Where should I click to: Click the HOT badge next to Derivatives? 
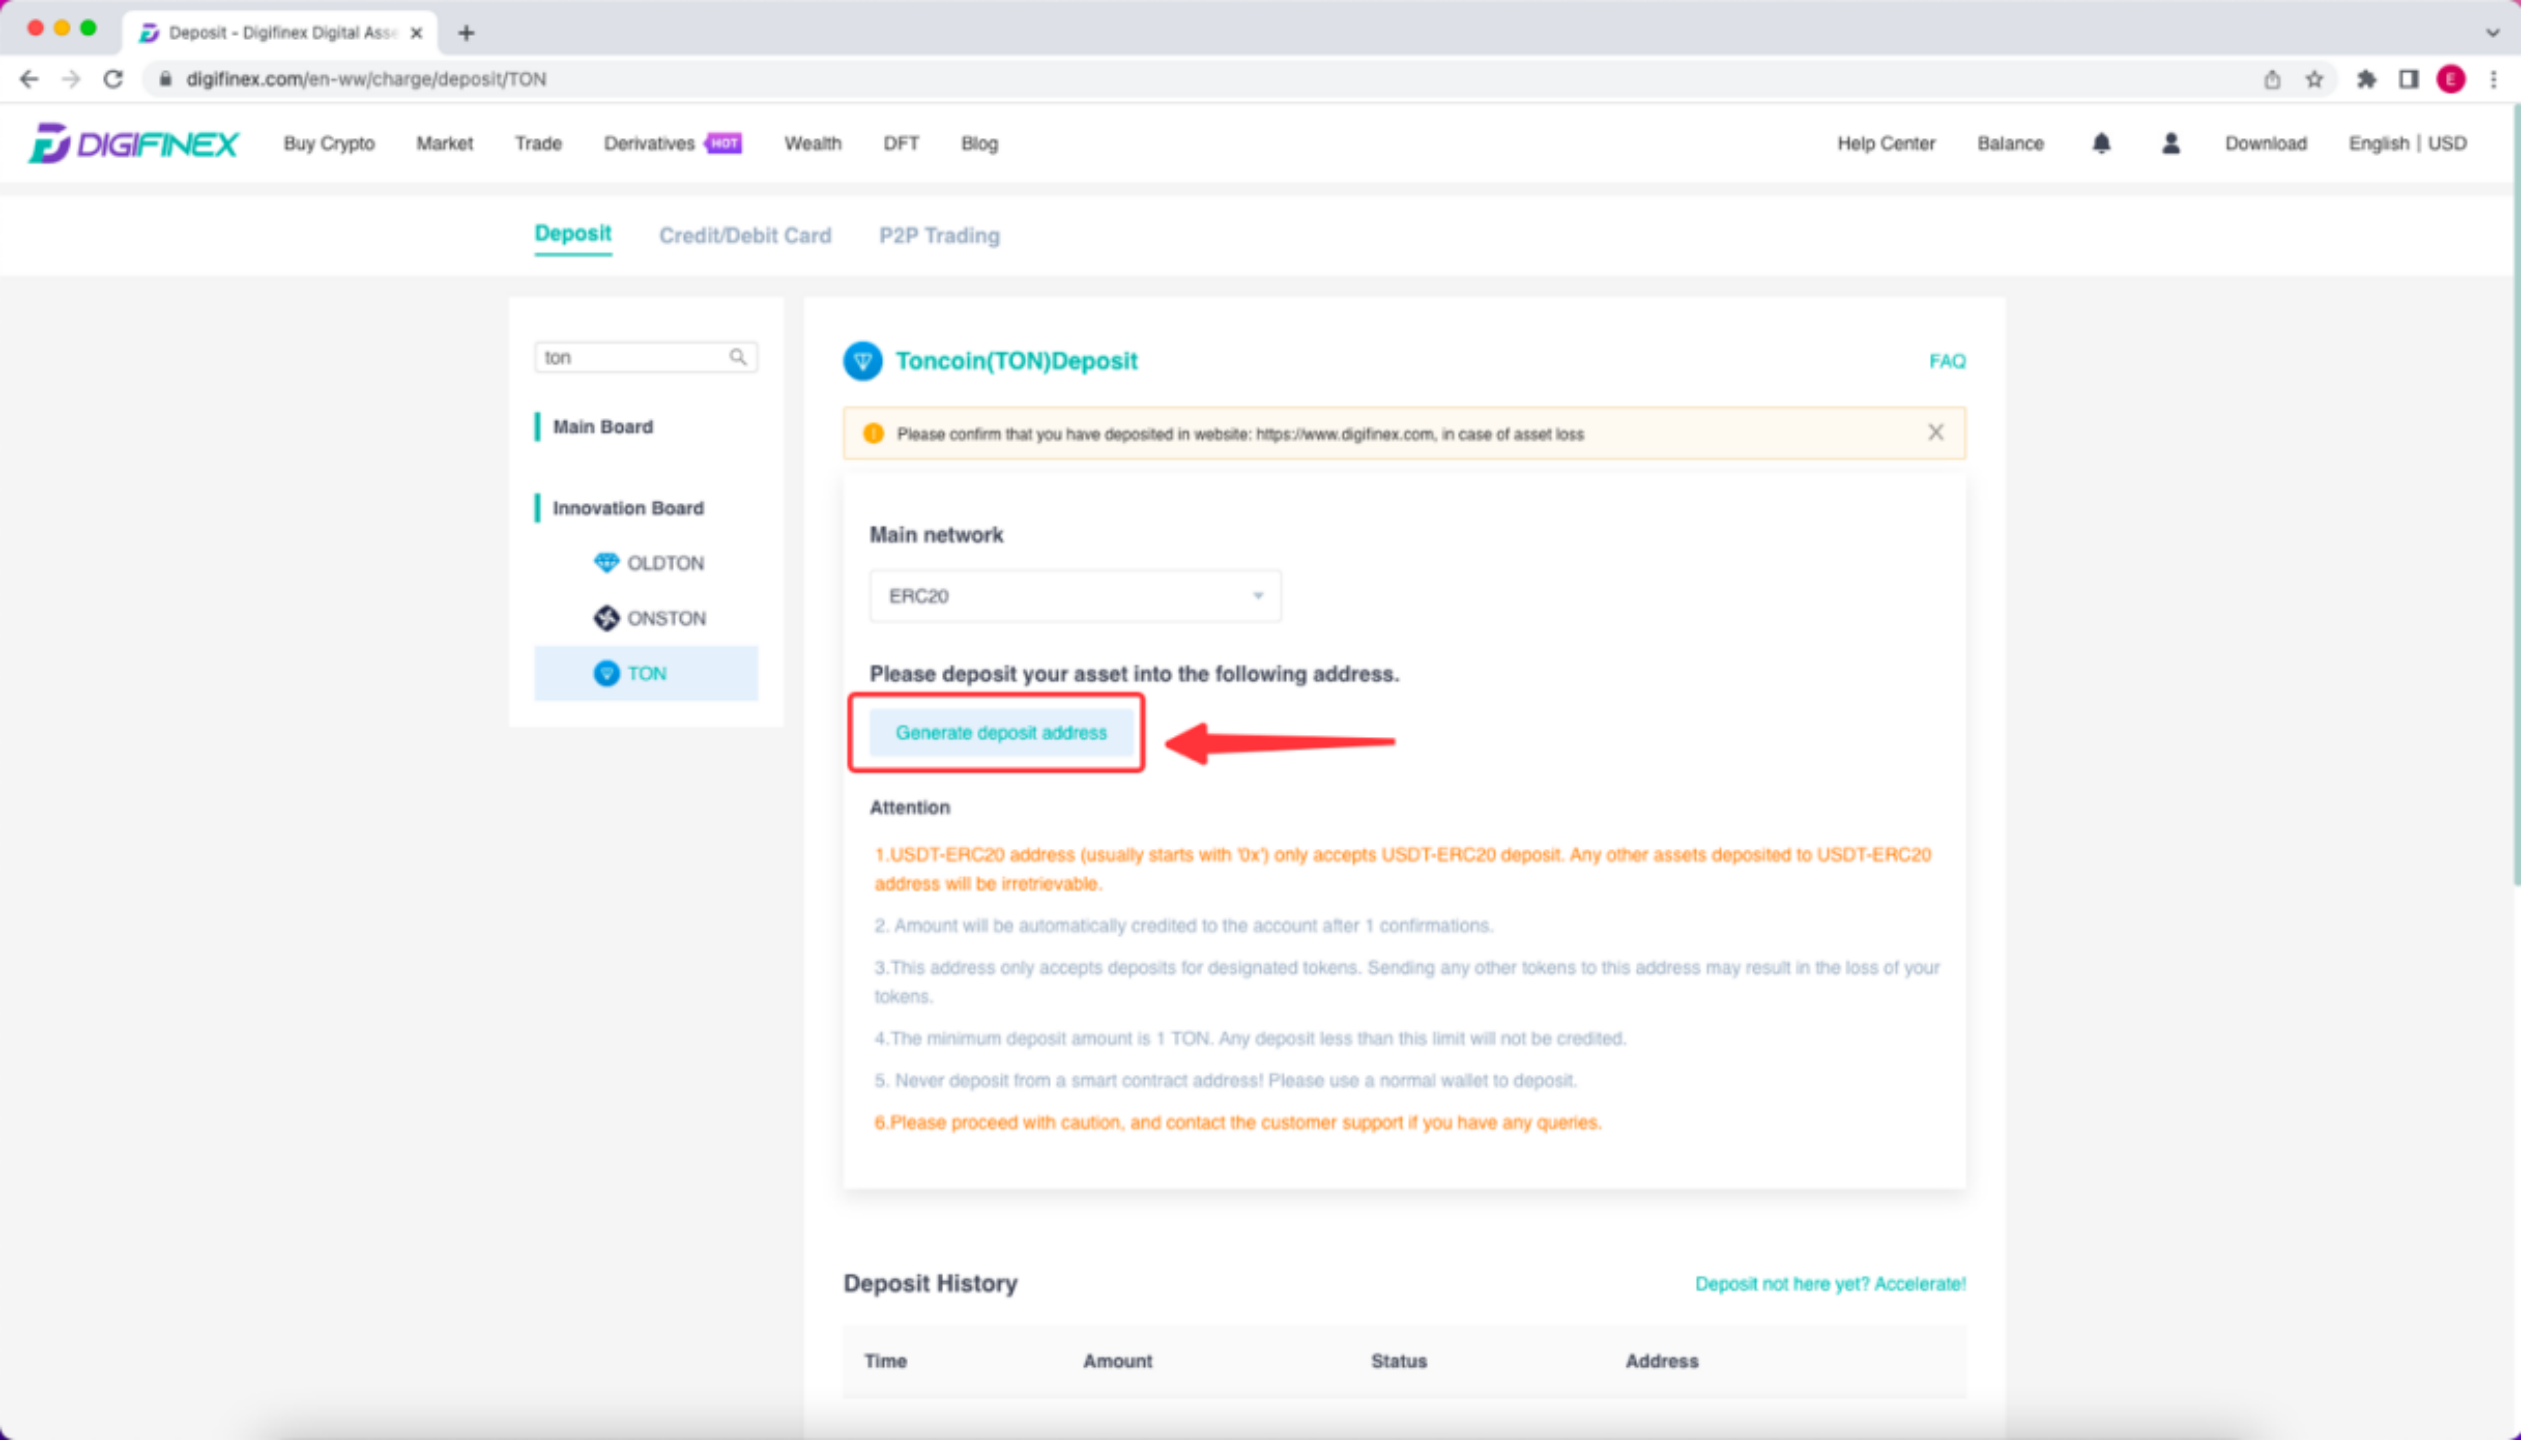click(x=723, y=144)
